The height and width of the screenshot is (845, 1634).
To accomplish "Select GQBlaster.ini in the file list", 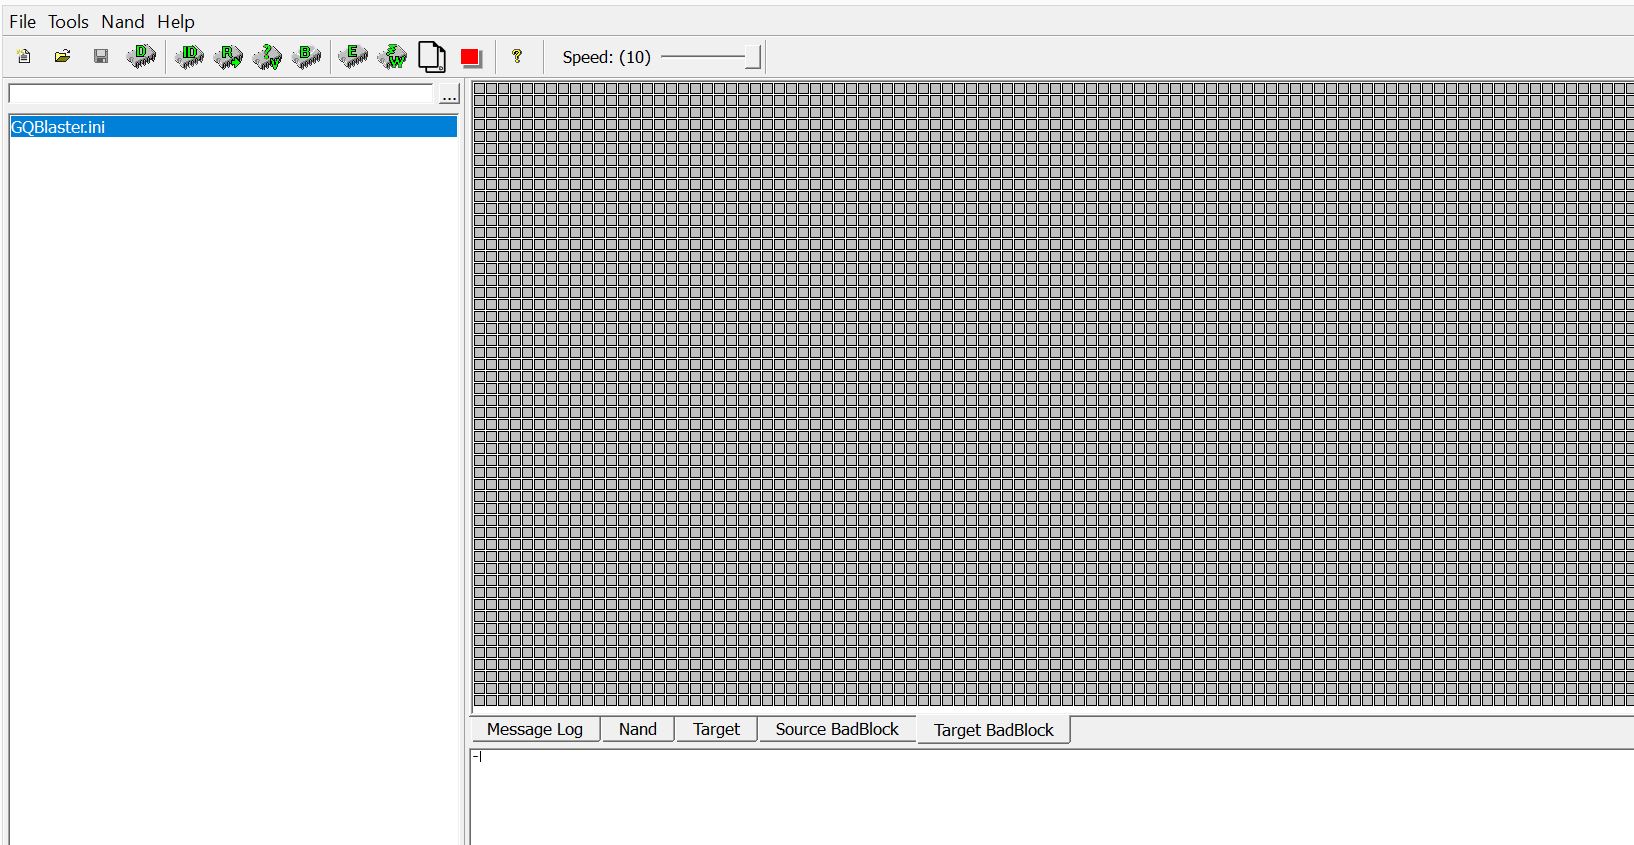I will (x=58, y=127).
